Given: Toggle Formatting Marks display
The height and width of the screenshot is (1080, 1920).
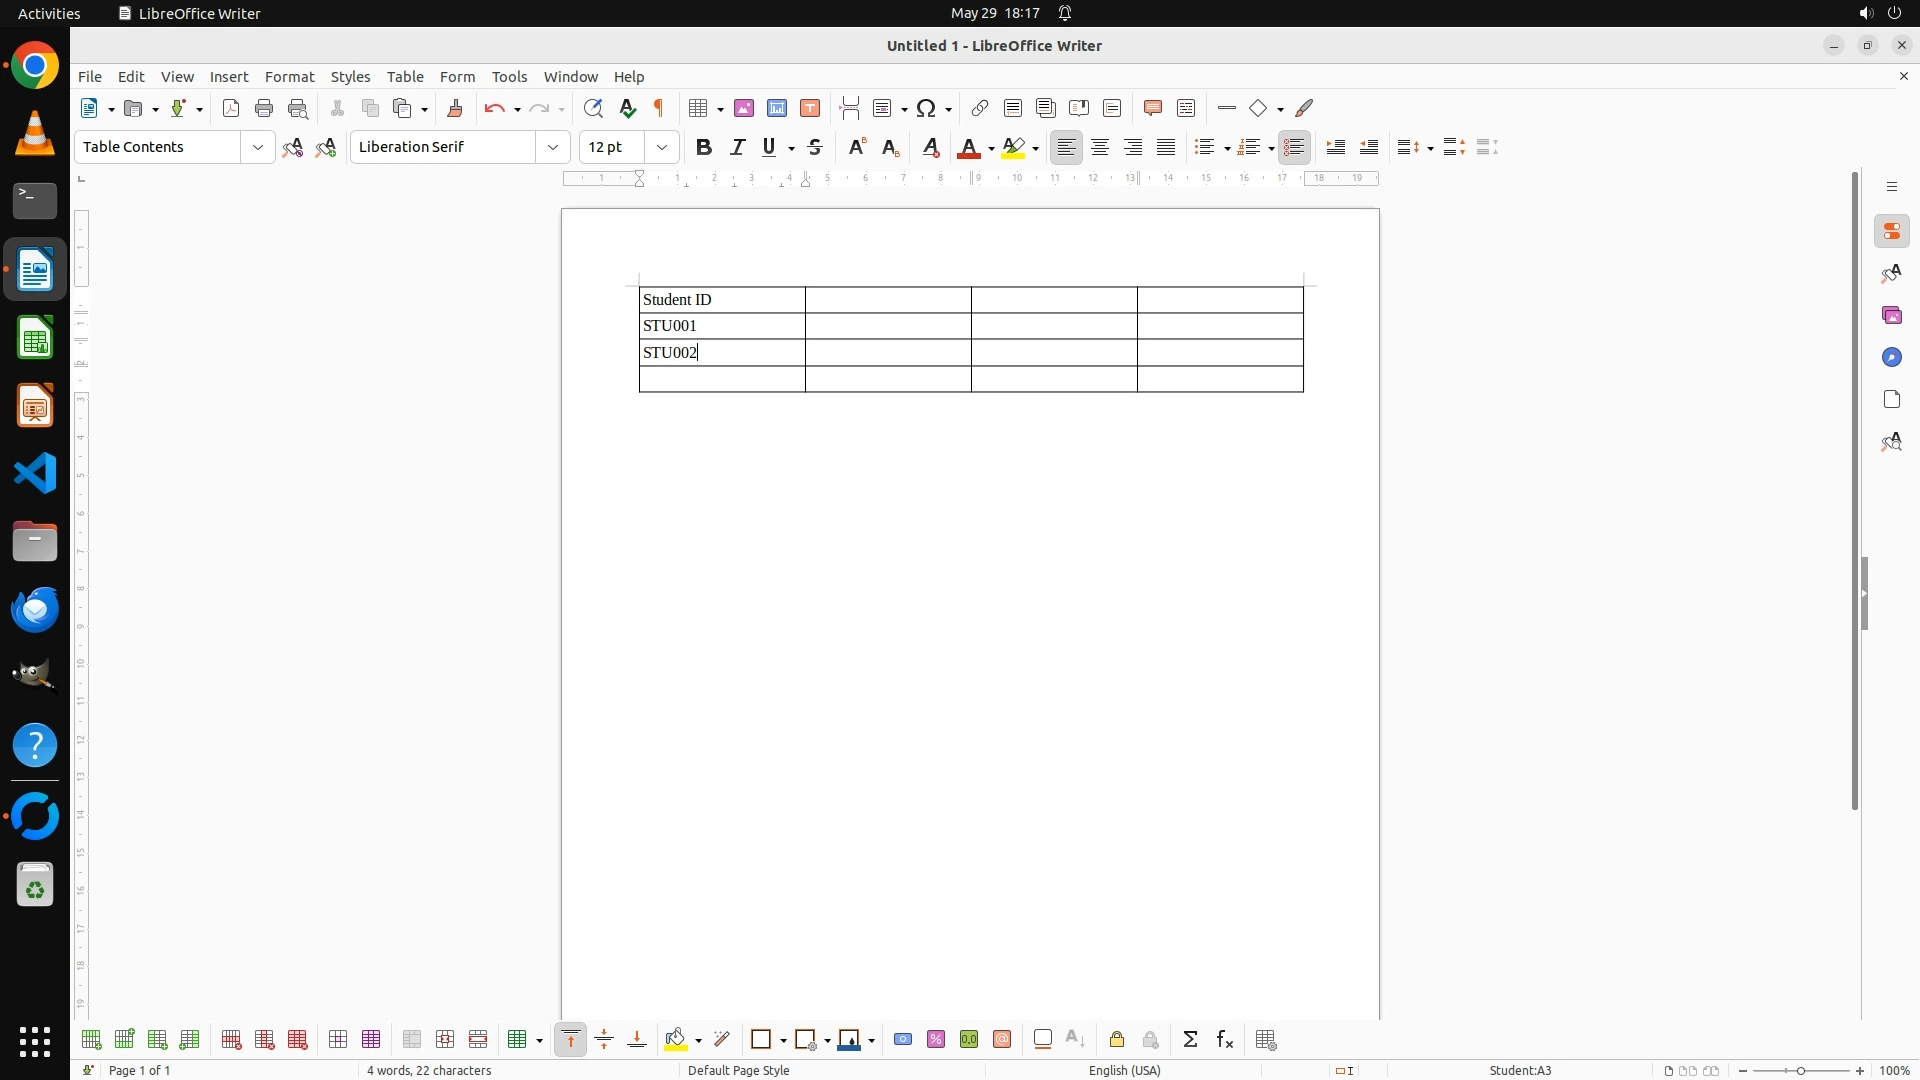Looking at the screenshot, I should pyautogui.click(x=659, y=108).
